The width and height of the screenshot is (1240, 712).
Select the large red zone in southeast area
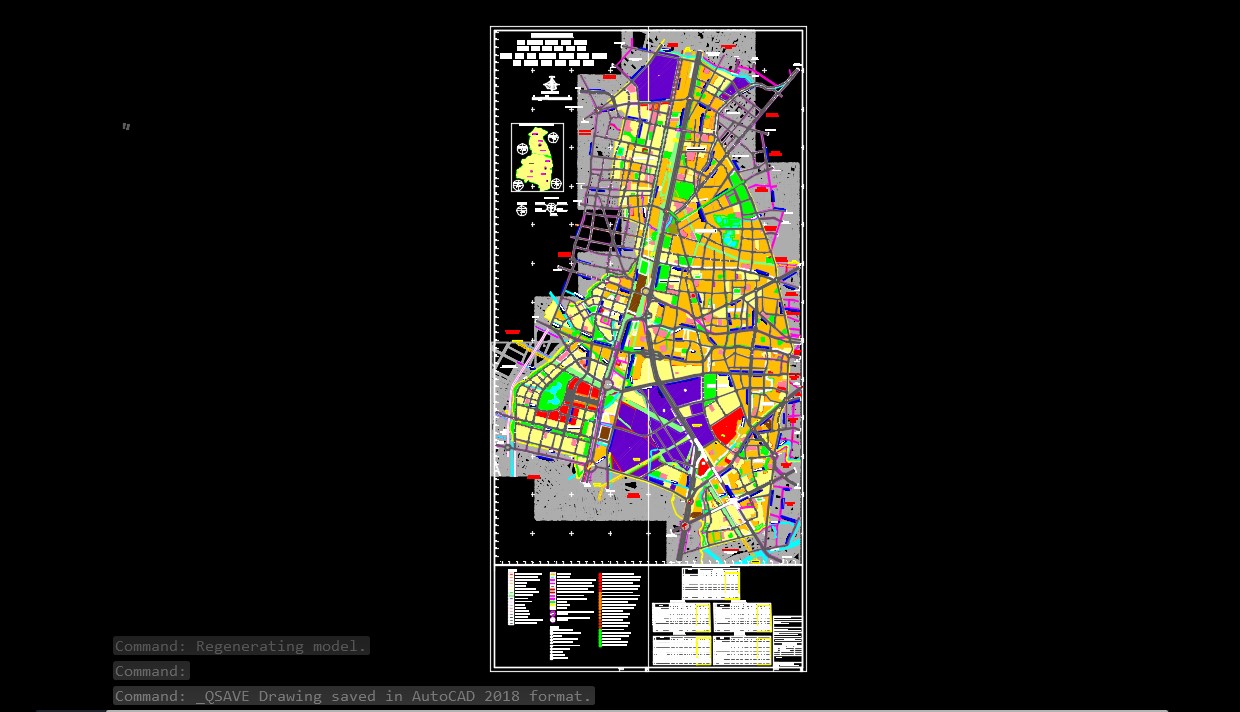pyautogui.click(x=726, y=428)
